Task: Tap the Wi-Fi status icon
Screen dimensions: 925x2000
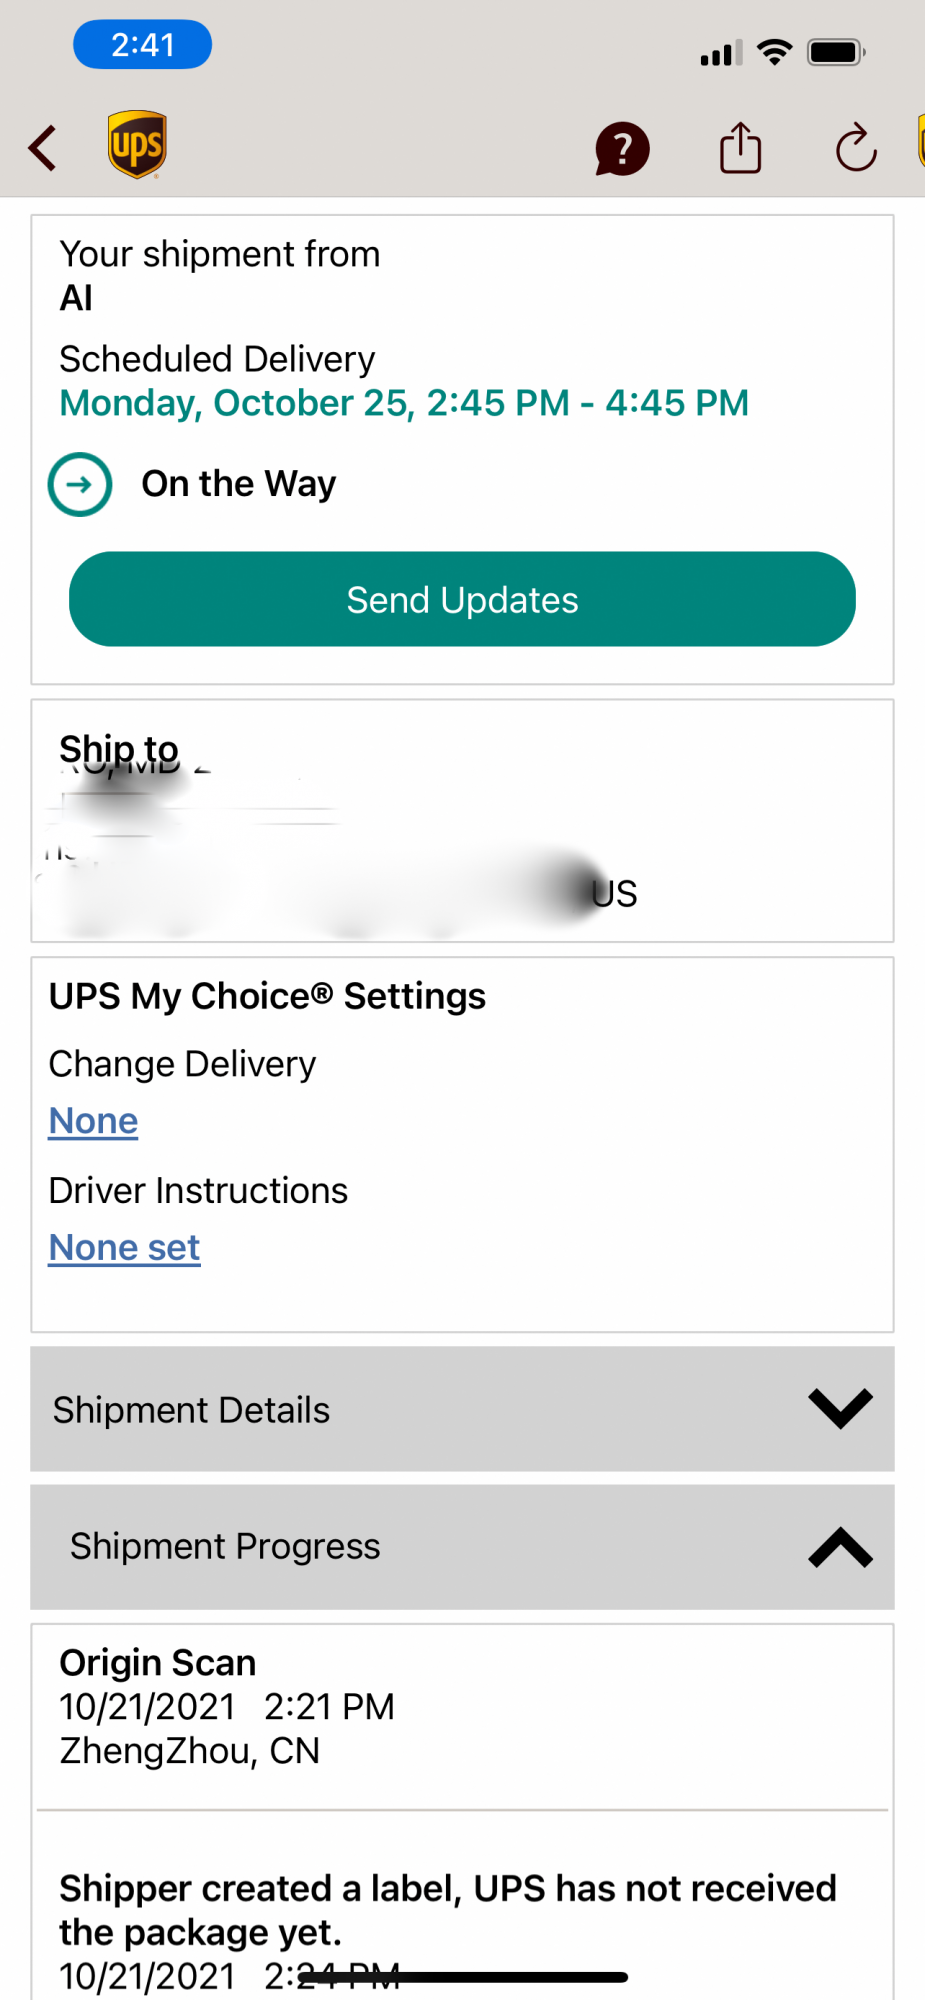Action: click(x=774, y=52)
